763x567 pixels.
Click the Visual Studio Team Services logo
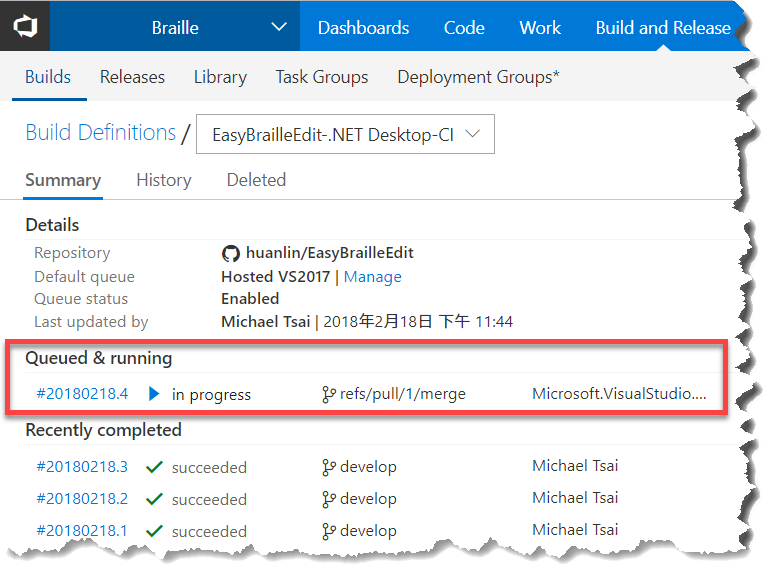coord(25,26)
